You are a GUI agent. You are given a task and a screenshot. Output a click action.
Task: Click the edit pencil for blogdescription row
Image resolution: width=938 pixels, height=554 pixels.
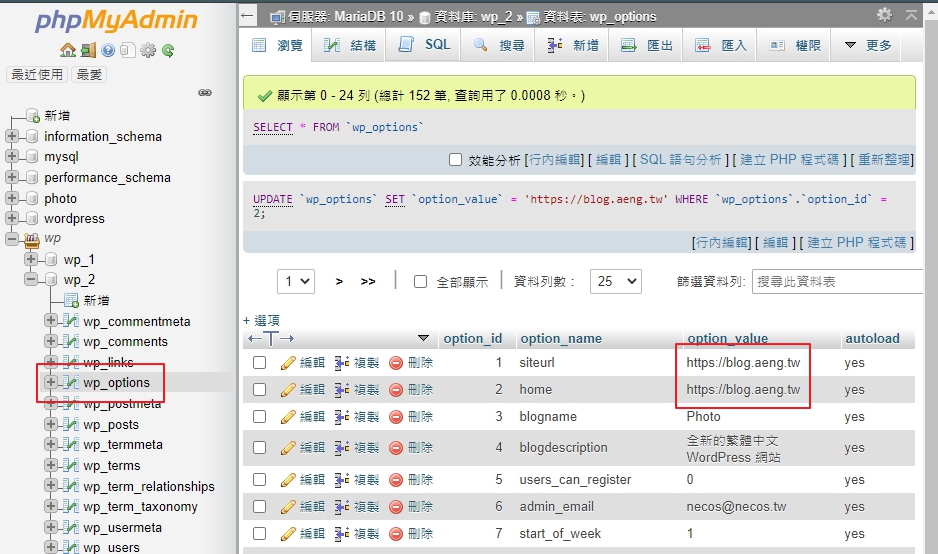pos(288,448)
